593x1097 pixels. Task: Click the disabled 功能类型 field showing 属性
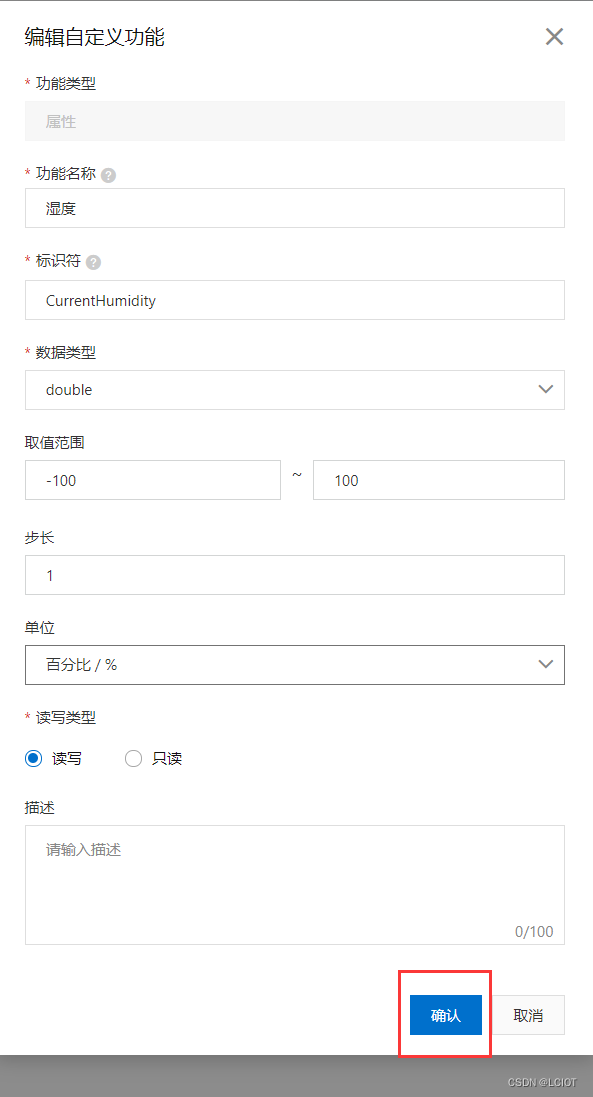(294, 121)
